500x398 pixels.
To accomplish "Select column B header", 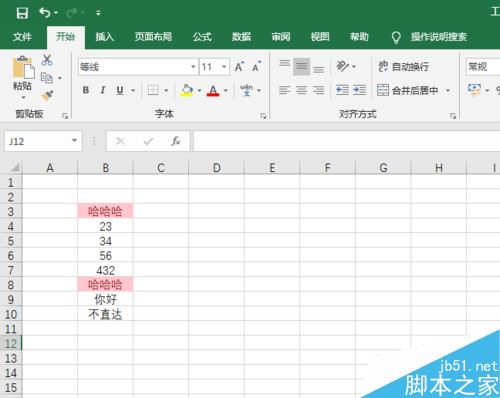I will (x=105, y=167).
